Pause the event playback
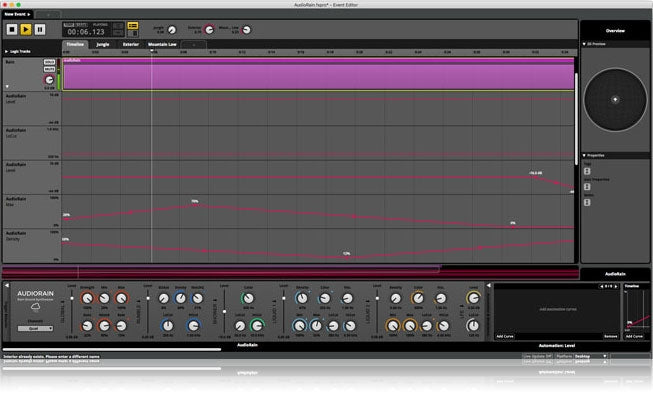653x395 pixels. point(40,29)
